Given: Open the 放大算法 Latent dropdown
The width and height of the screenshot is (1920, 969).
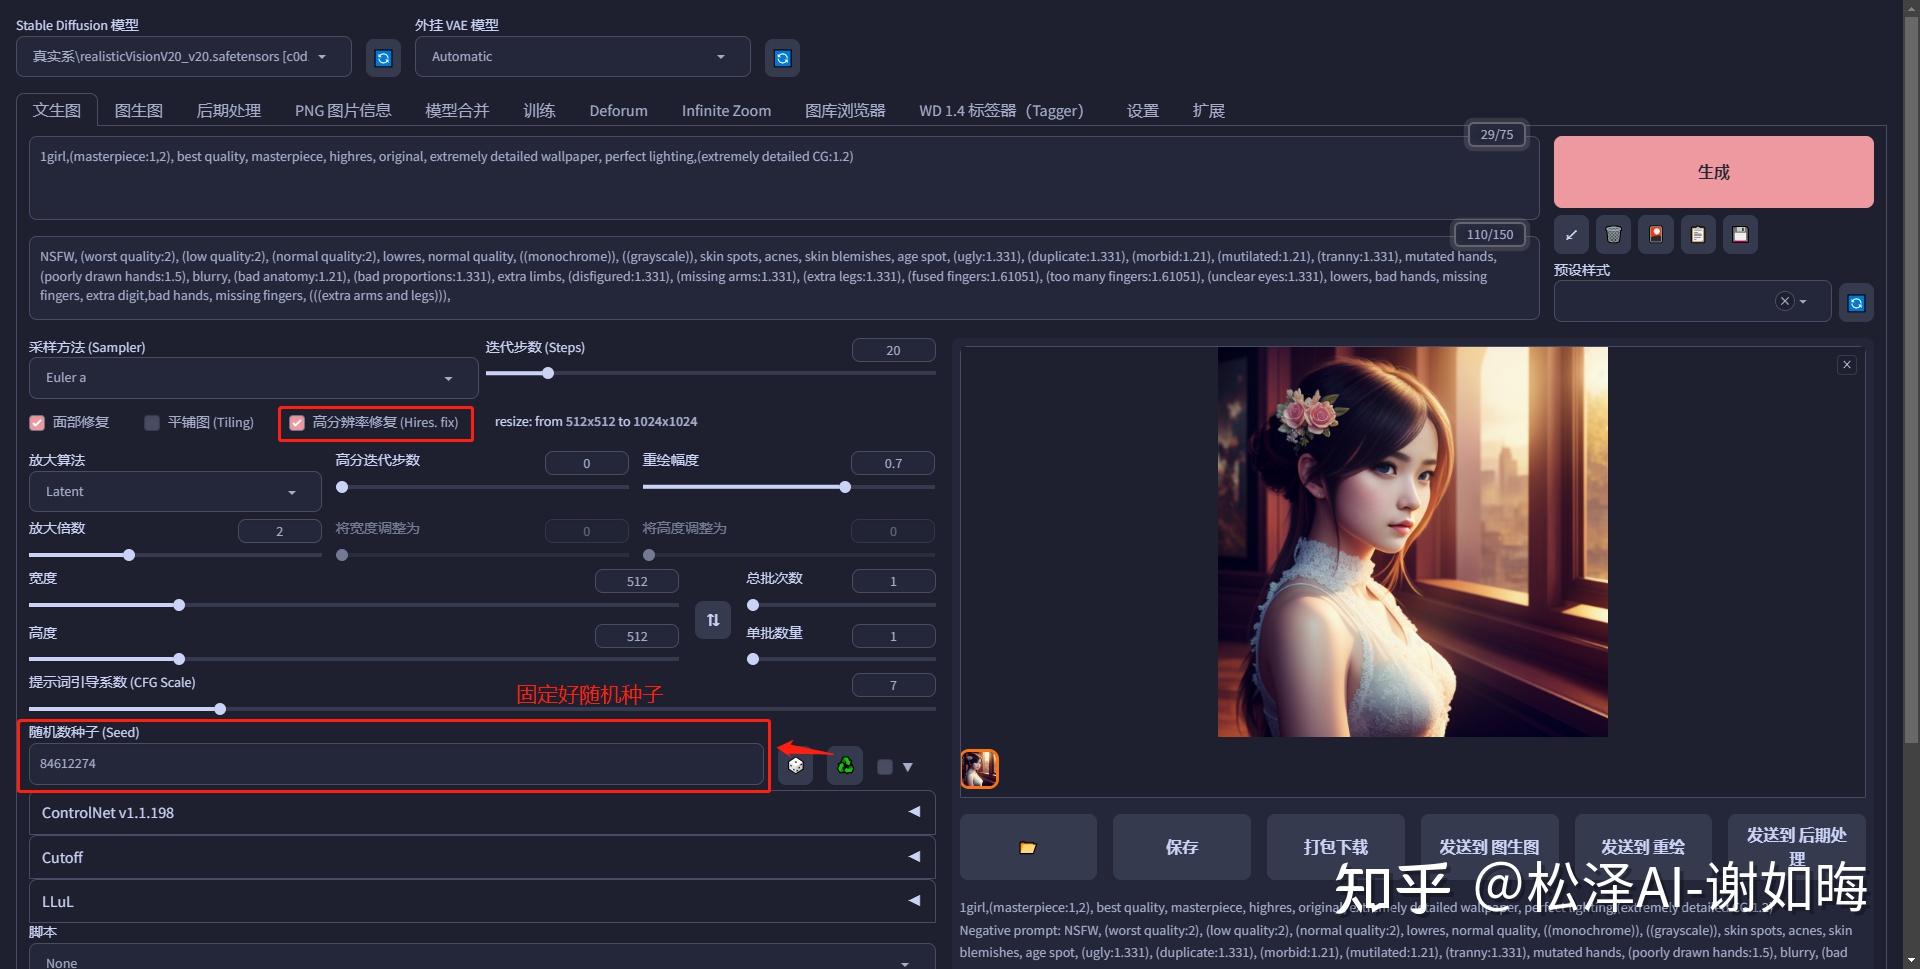Looking at the screenshot, I should coord(174,491).
